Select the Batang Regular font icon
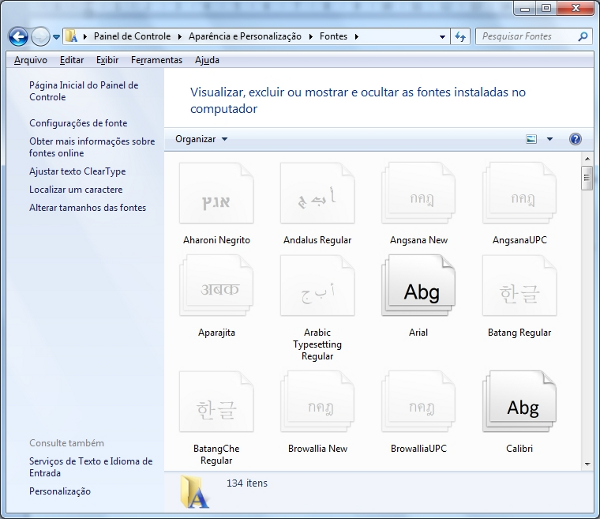This screenshot has height=519, width=600. 519,286
